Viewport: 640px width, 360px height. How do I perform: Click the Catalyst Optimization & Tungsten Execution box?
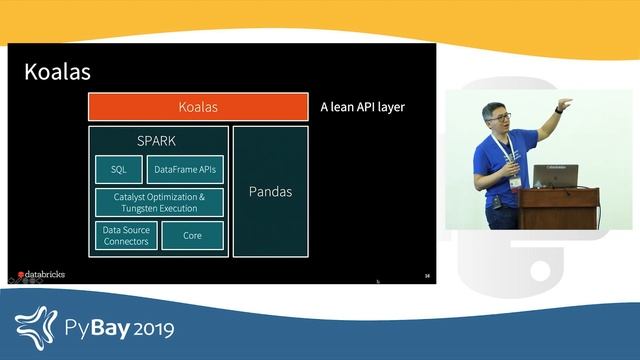point(159,202)
